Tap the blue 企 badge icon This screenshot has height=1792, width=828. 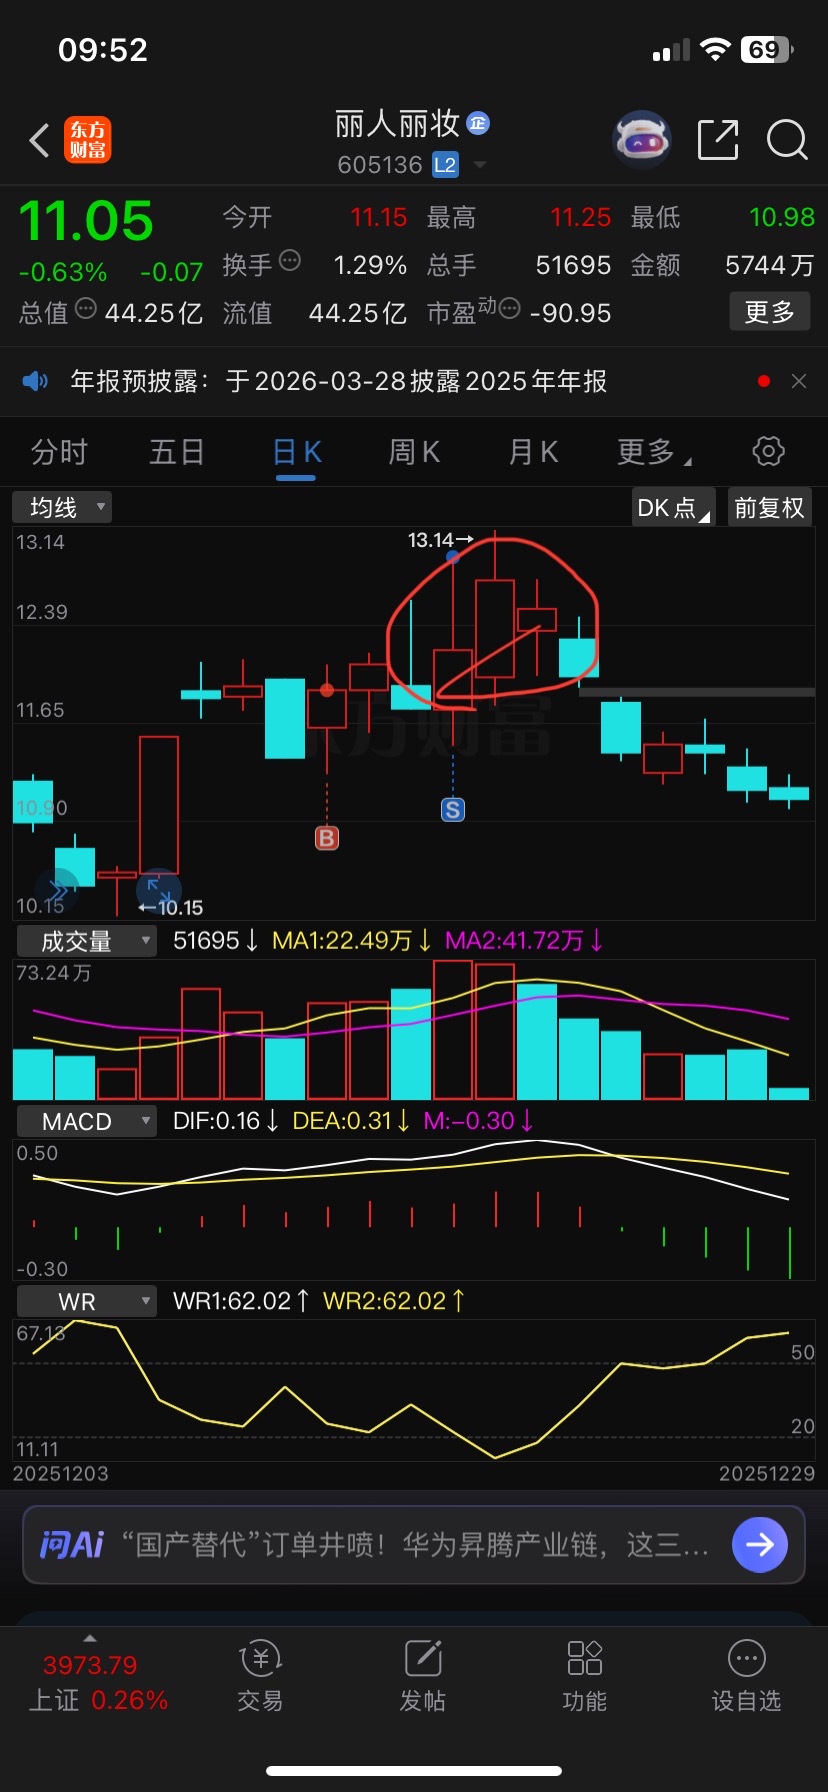point(478,124)
